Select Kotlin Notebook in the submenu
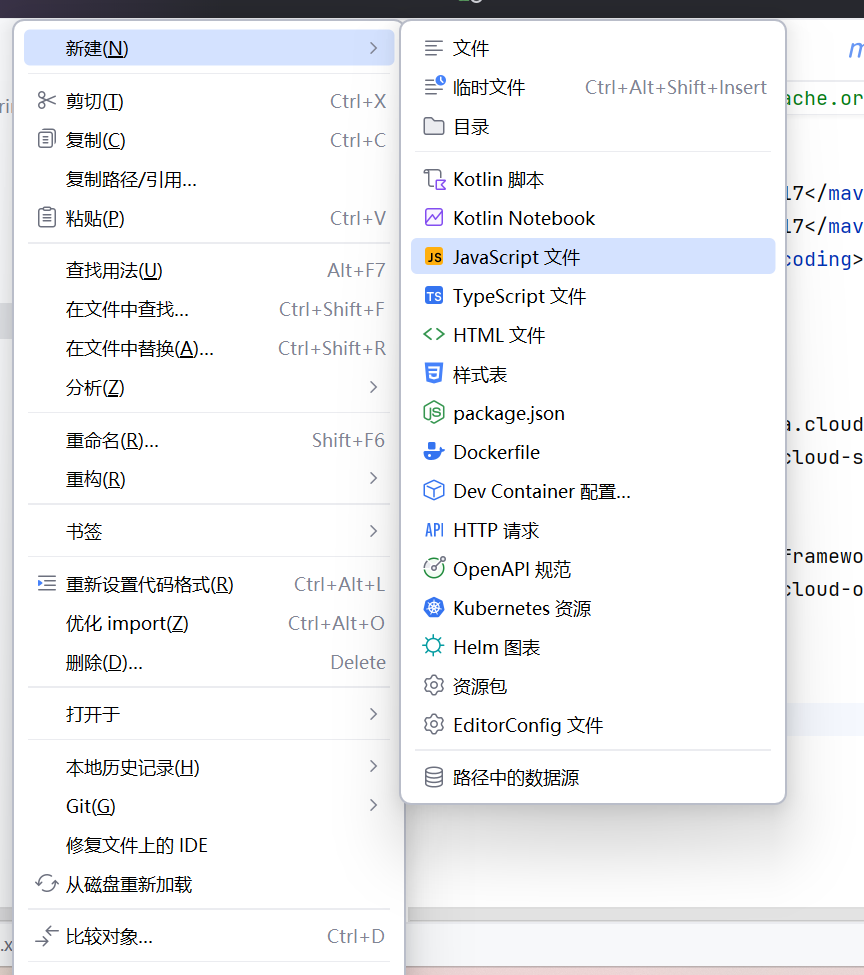Screen dimensions: 864x975 click(x=593, y=218)
